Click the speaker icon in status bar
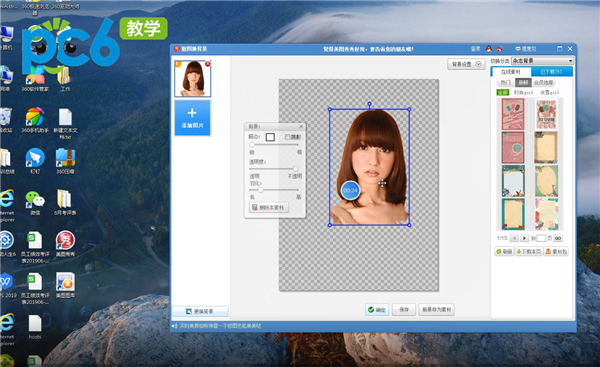Viewport: 600px width, 367px height. tap(174, 326)
